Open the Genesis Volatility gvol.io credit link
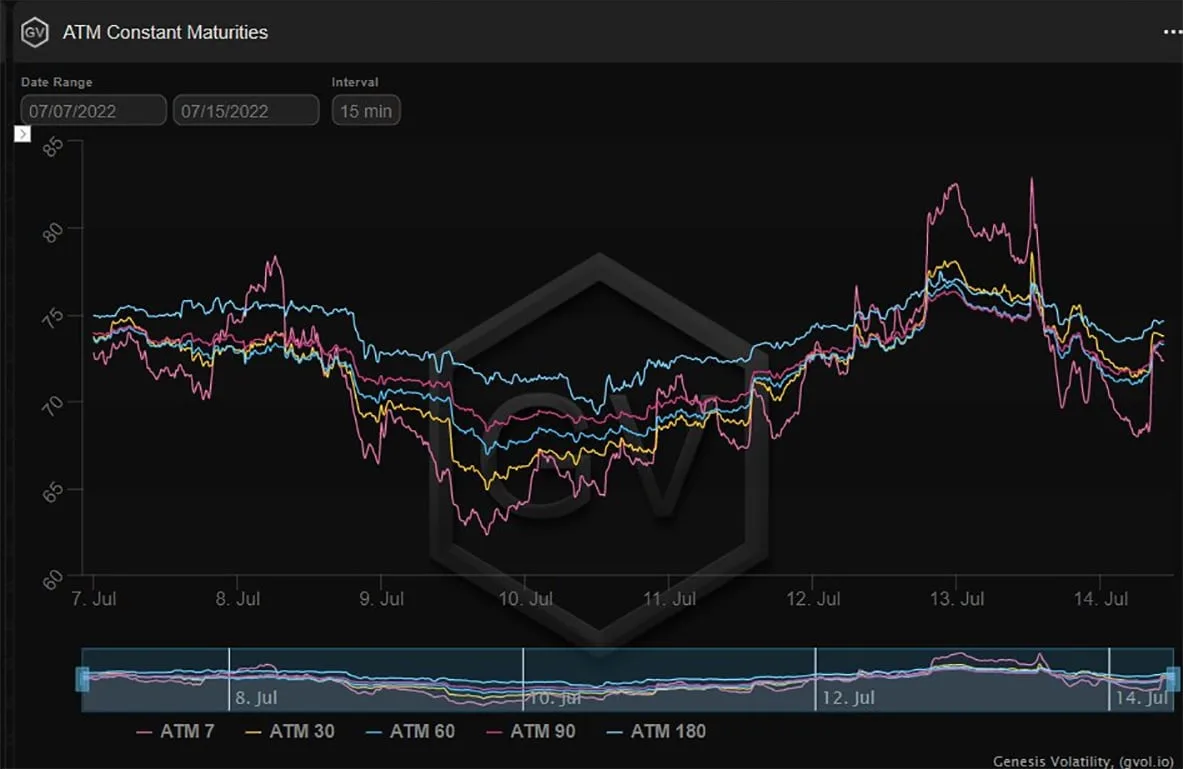The image size is (1183, 769). click(x=1083, y=761)
